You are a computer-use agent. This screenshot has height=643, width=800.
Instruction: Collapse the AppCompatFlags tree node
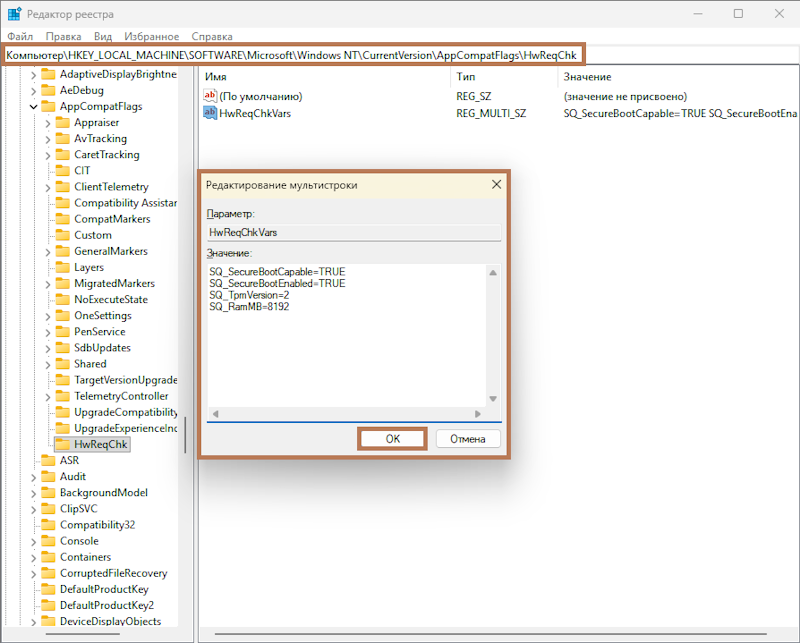(x=33, y=106)
